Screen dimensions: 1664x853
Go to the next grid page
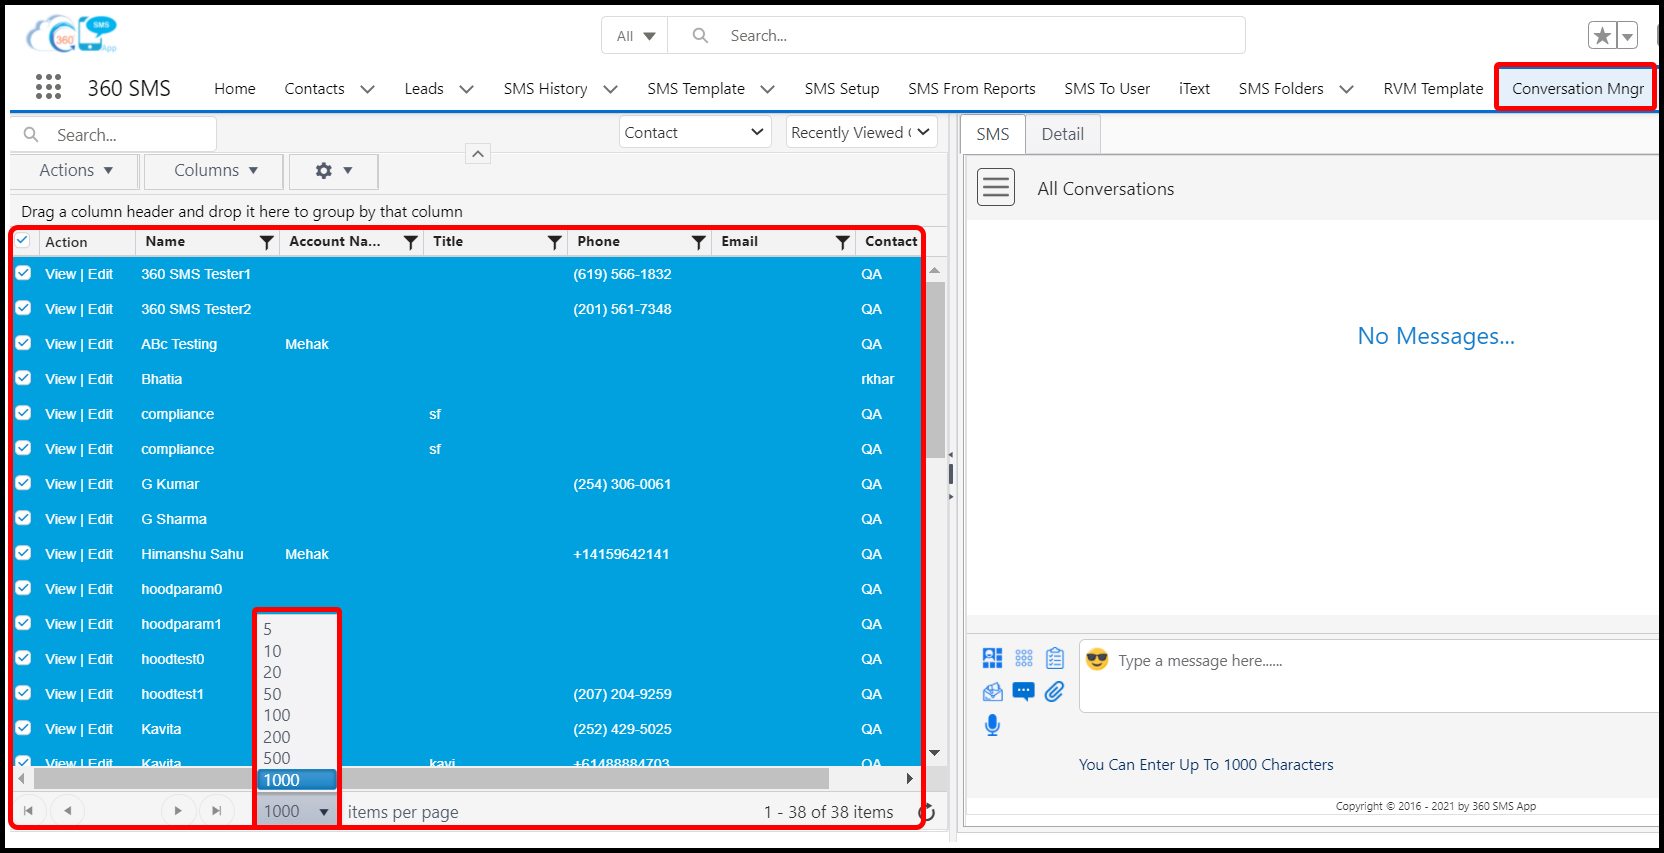point(178,811)
